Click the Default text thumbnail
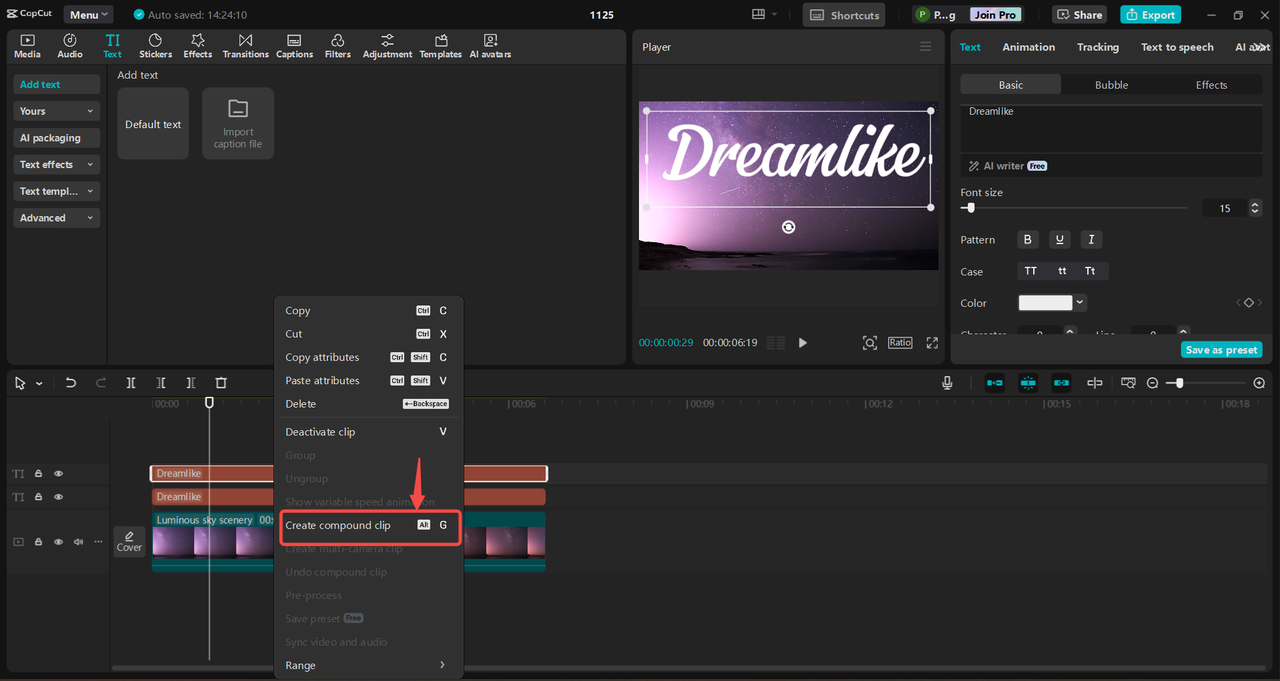The image size is (1280, 681). pyautogui.click(x=153, y=124)
